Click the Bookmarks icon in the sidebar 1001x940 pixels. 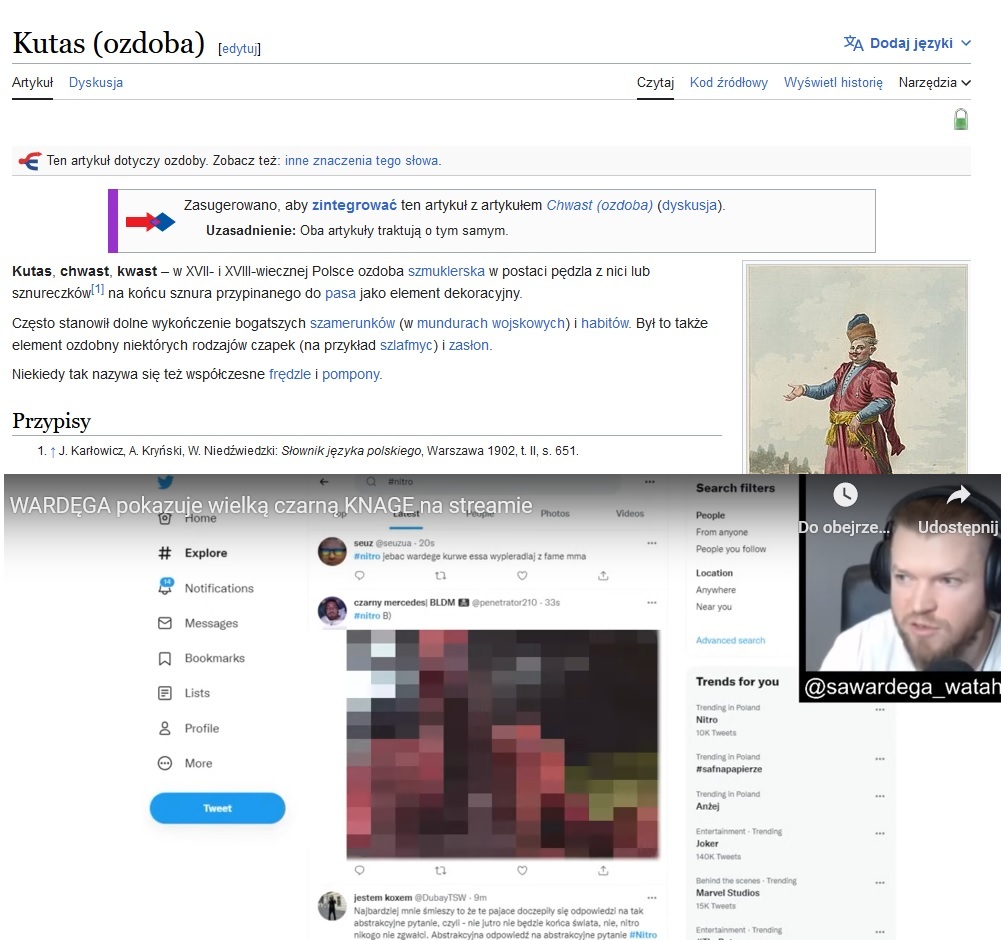coord(165,658)
